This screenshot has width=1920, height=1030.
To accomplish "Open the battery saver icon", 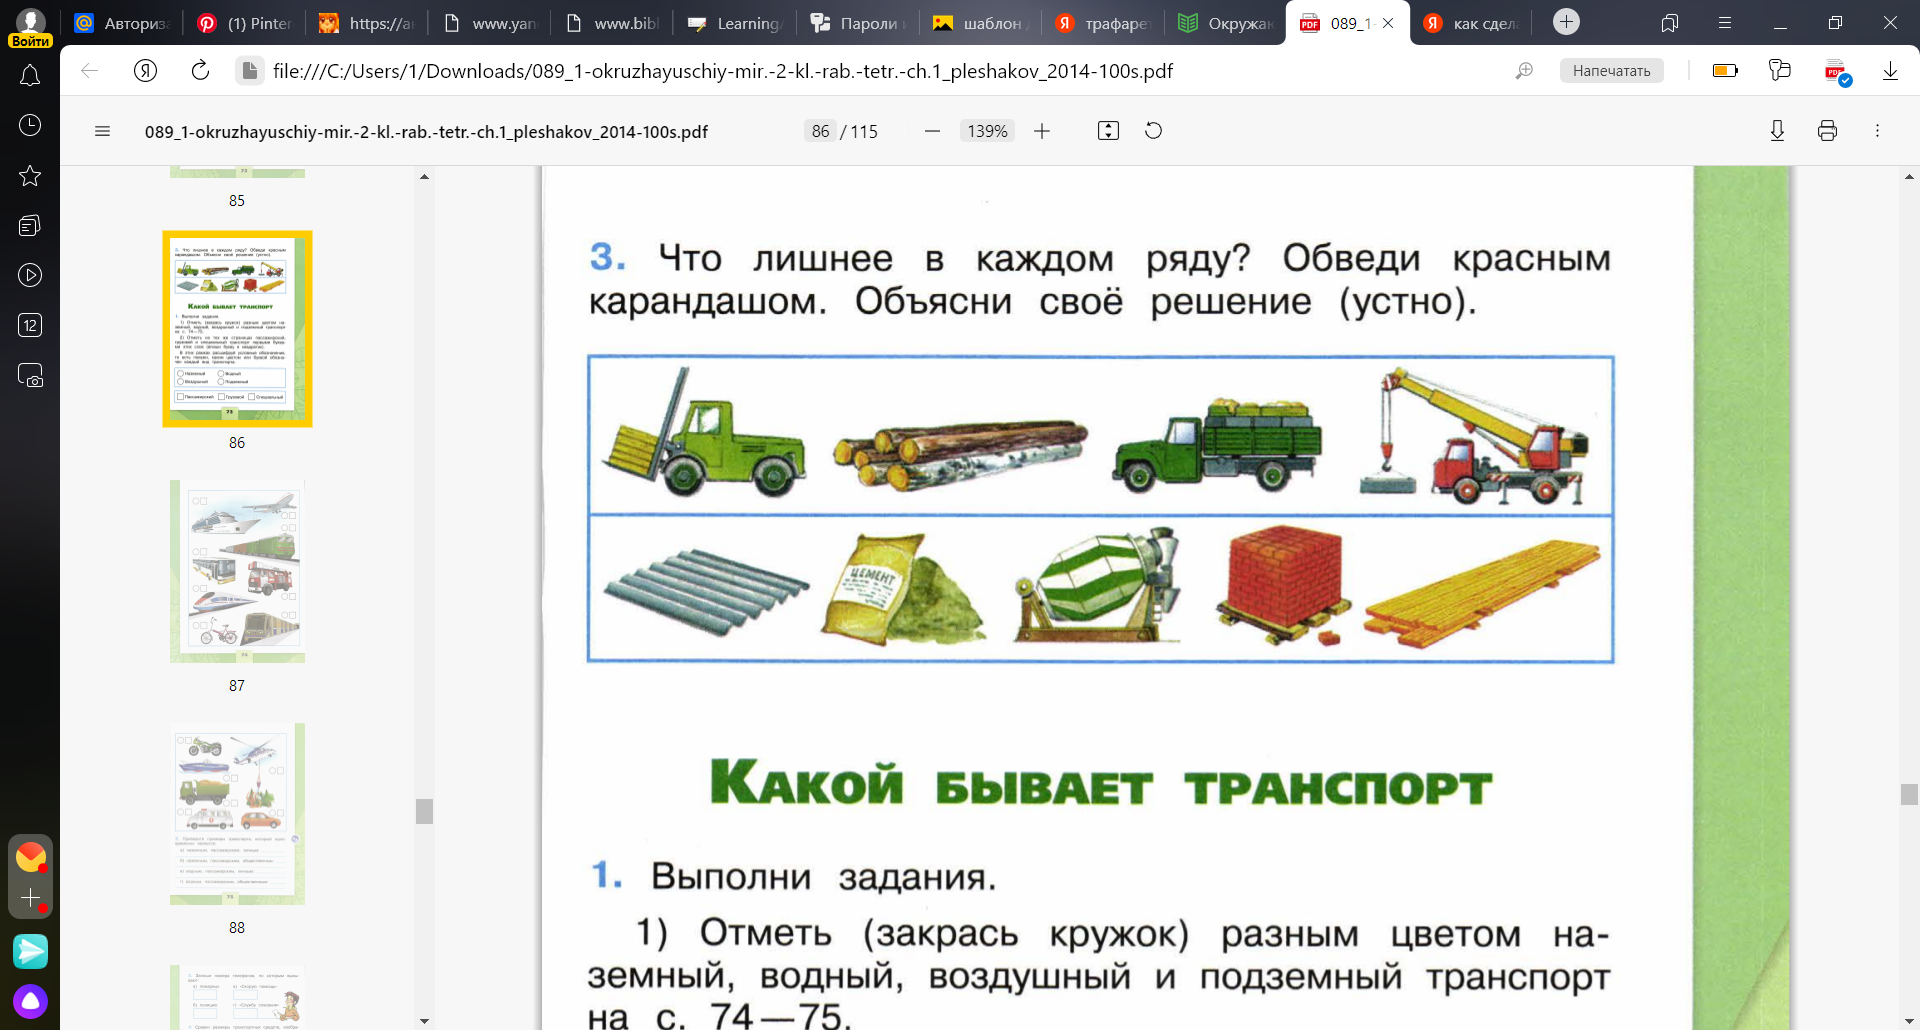I will click(1725, 71).
